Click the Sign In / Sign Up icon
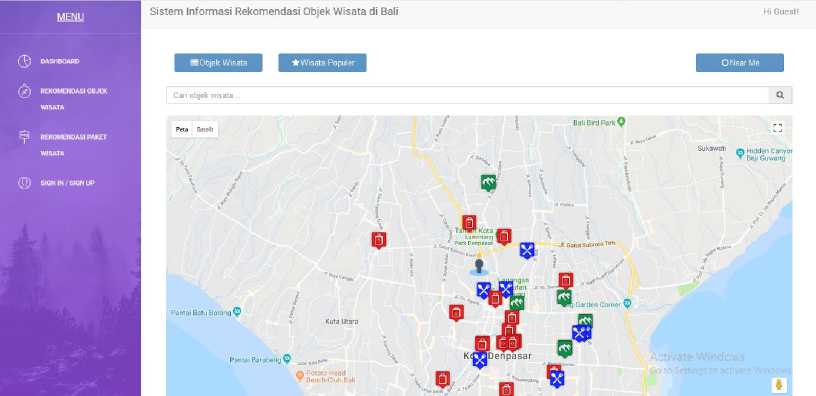This screenshot has width=816, height=396. [x=24, y=183]
